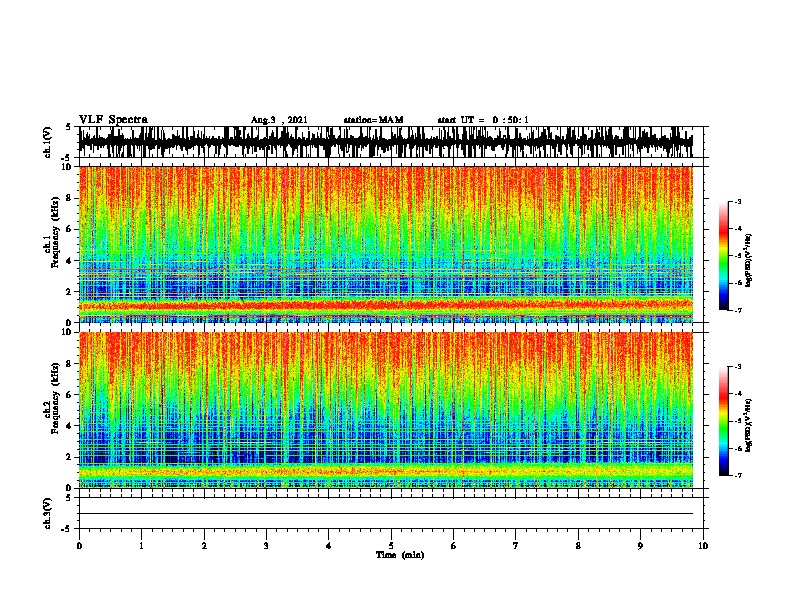This screenshot has width=792, height=612.
Task: Click the ch.2 spectrogram panel
Action: click(x=386, y=410)
